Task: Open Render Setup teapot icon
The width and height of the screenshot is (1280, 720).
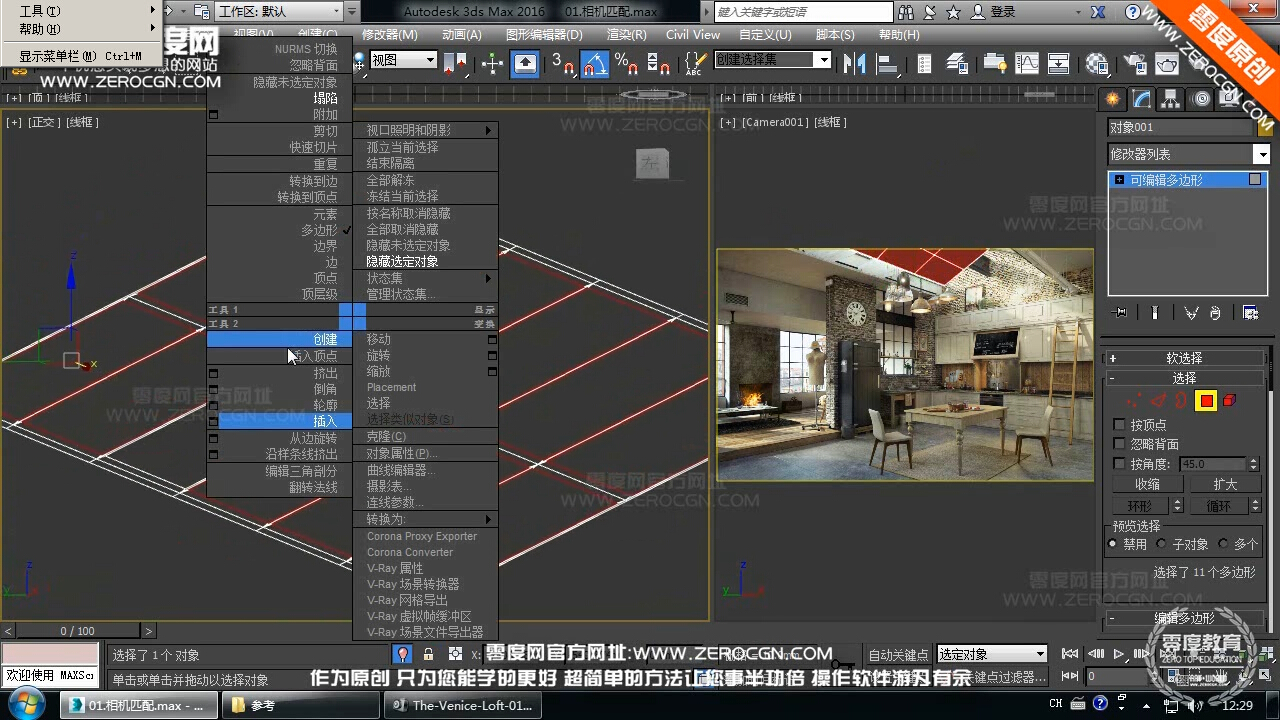Action: [1135, 63]
